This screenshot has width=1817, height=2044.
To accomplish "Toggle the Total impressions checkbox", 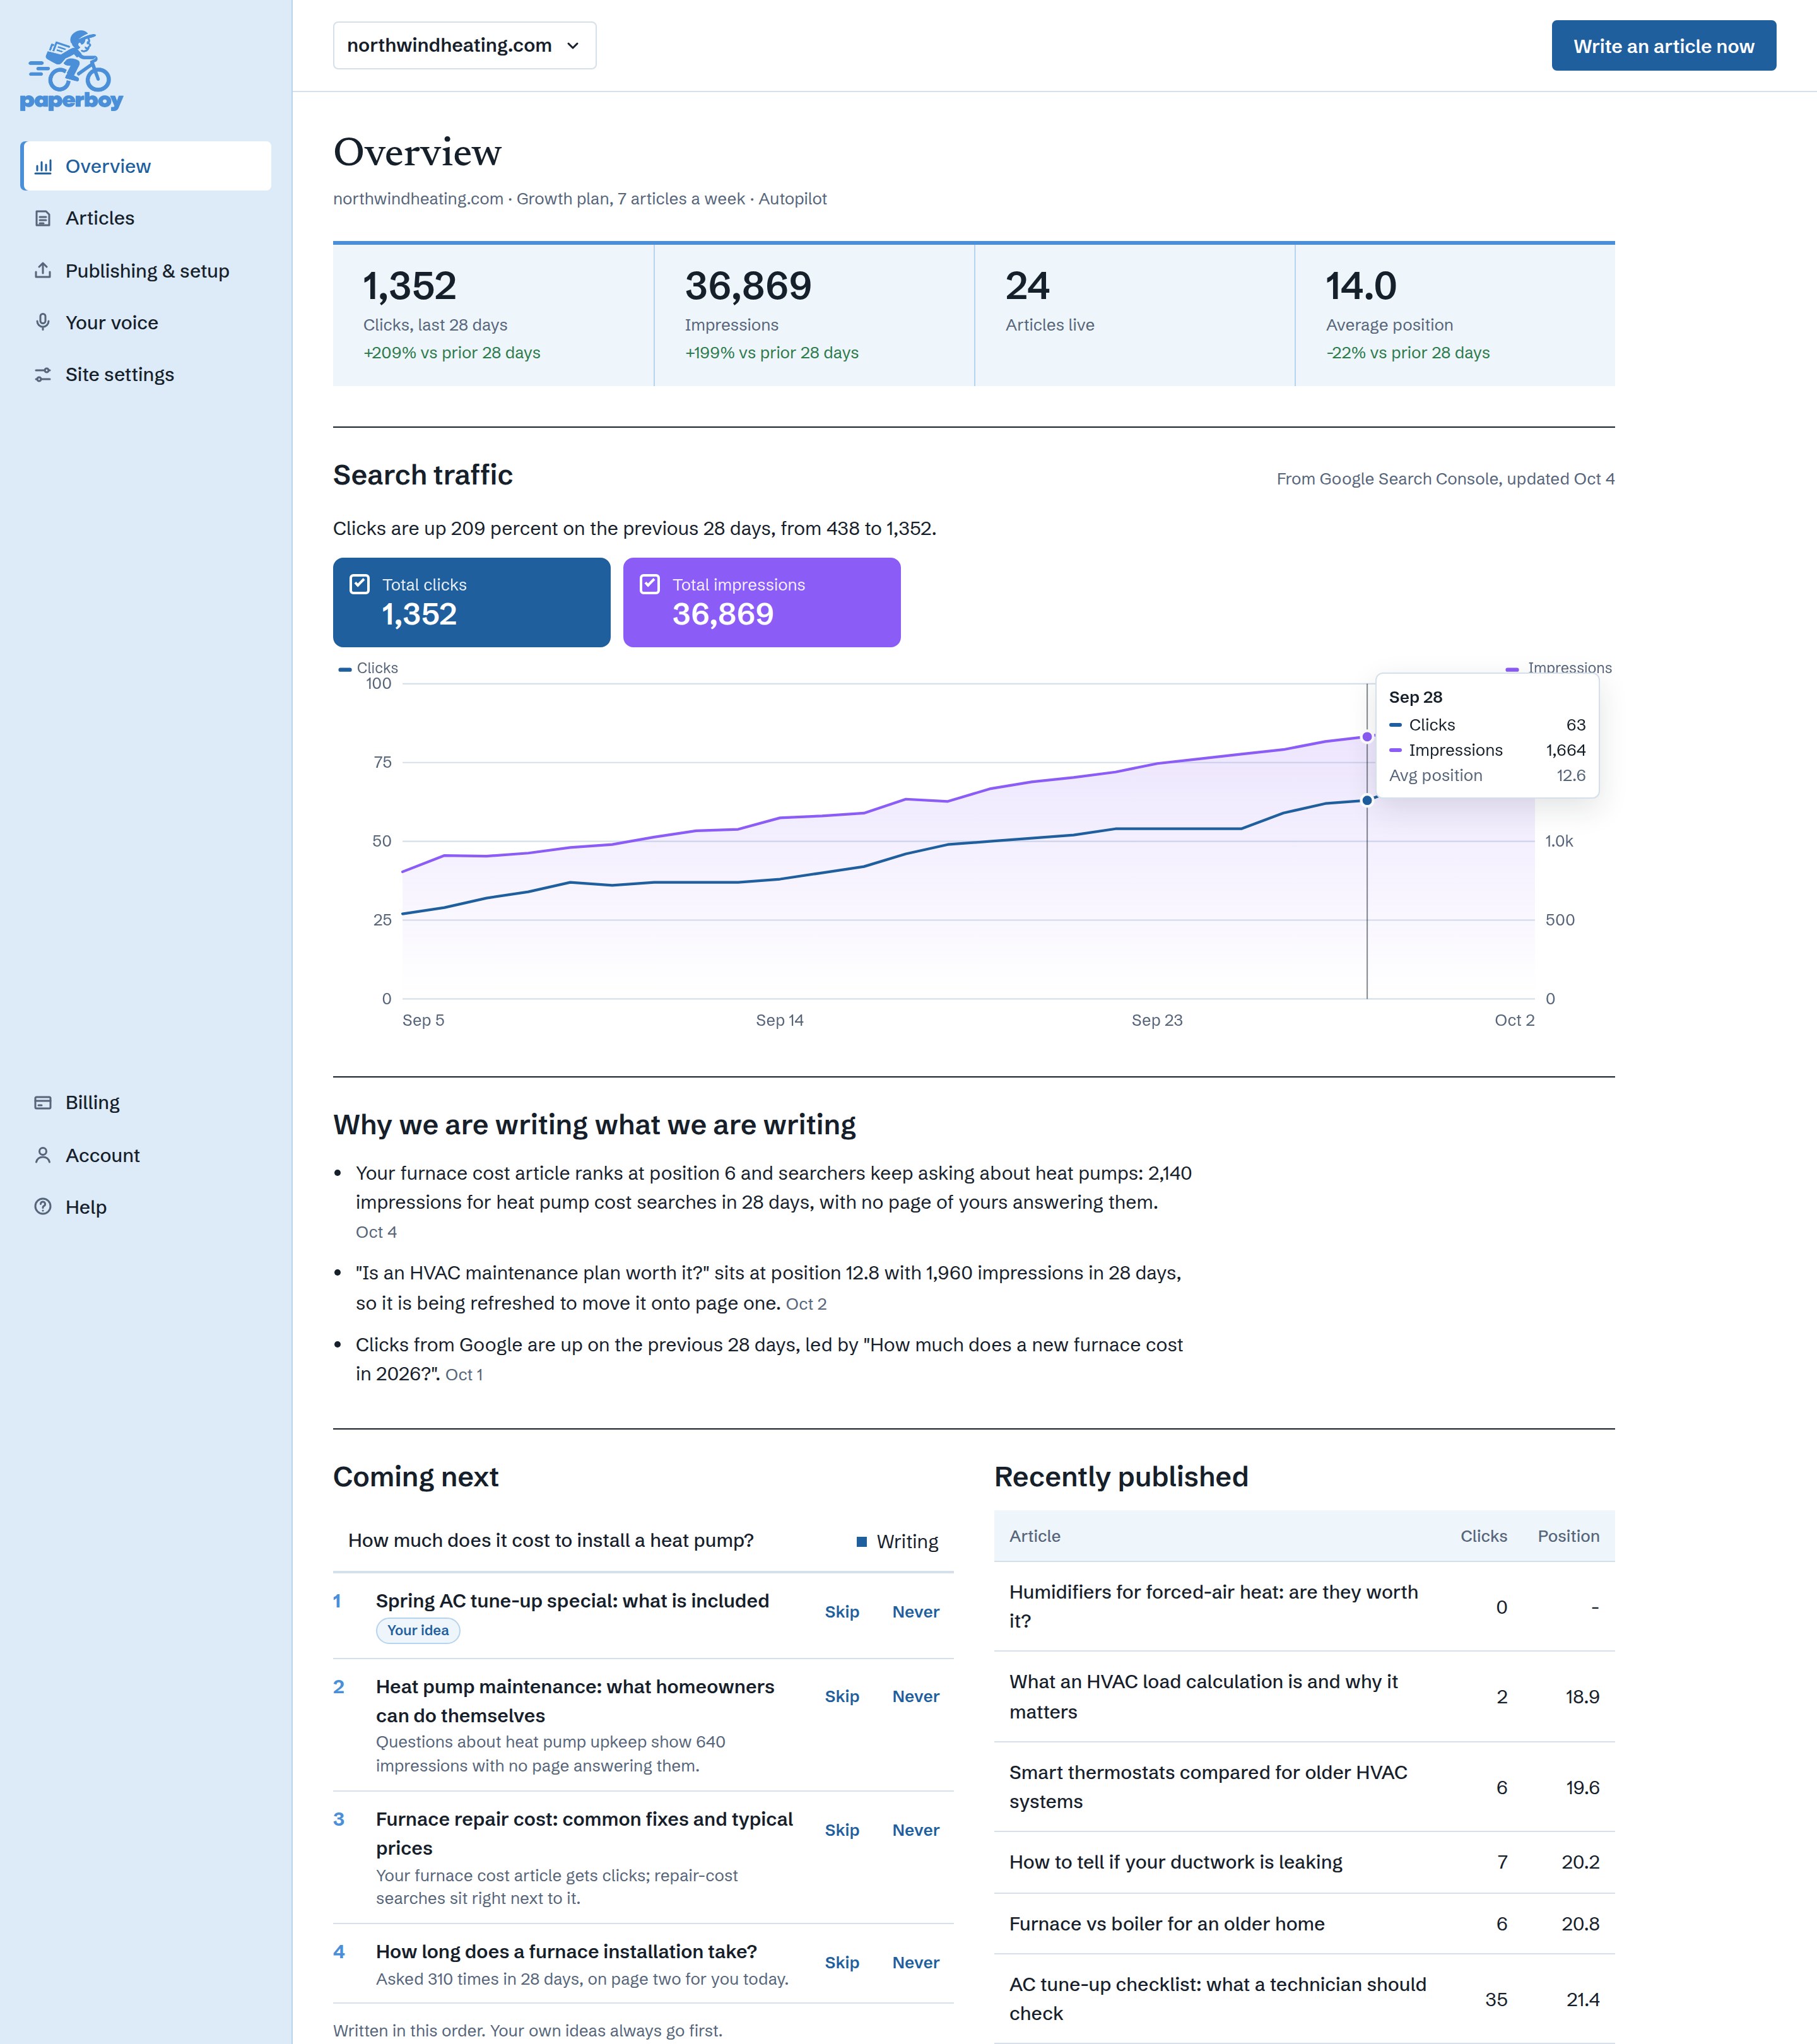I will [x=650, y=584].
